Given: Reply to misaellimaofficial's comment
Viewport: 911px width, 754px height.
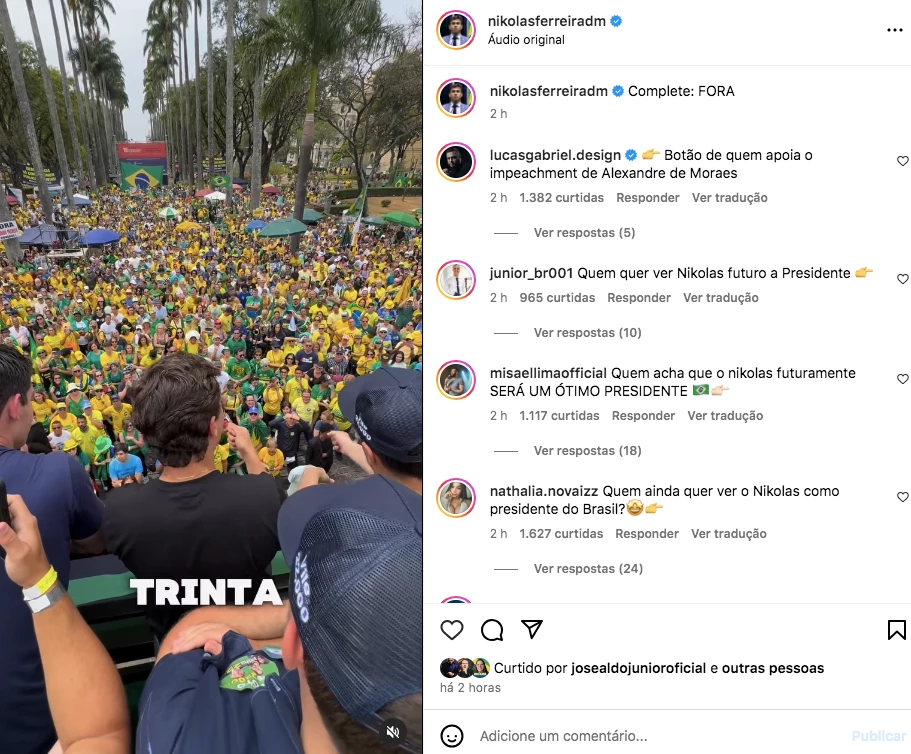Looking at the screenshot, I should pos(643,415).
